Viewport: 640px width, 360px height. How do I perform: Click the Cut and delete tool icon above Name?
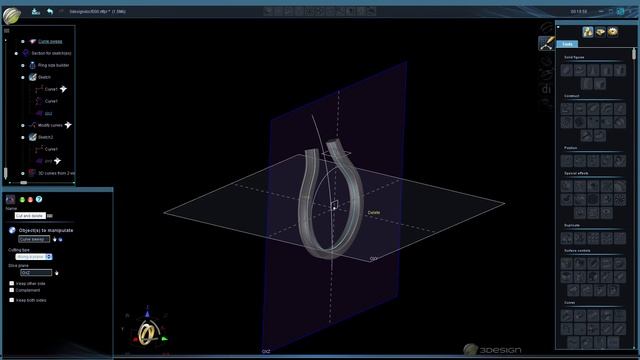(10, 199)
